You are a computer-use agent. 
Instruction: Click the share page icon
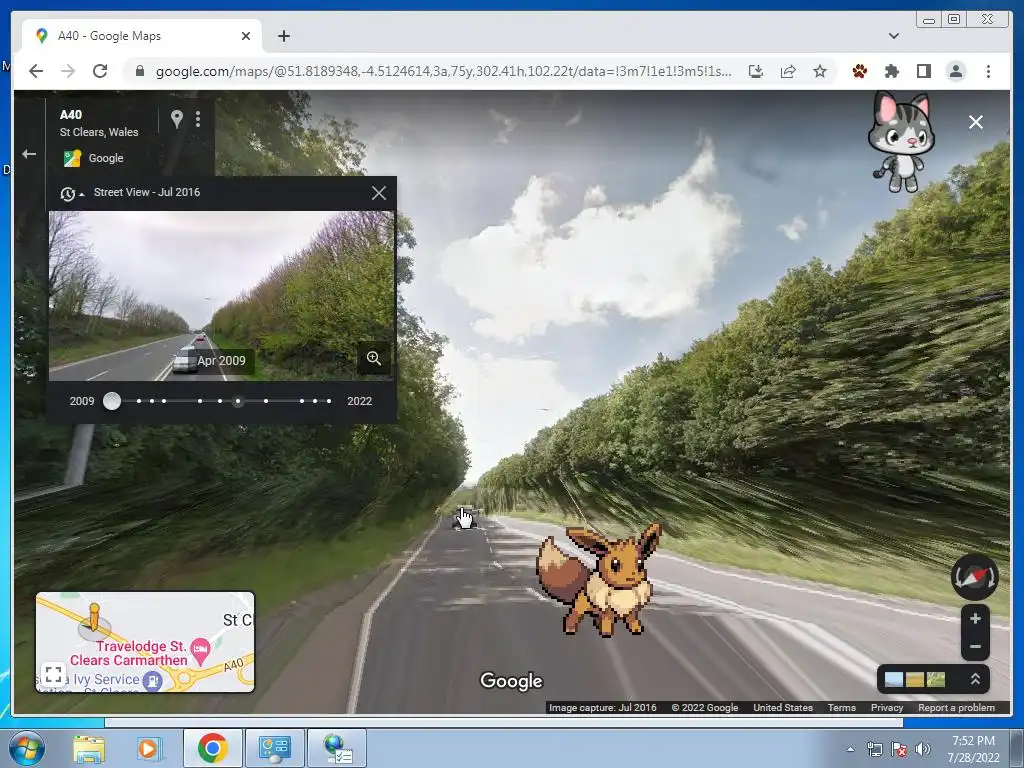click(x=788, y=71)
